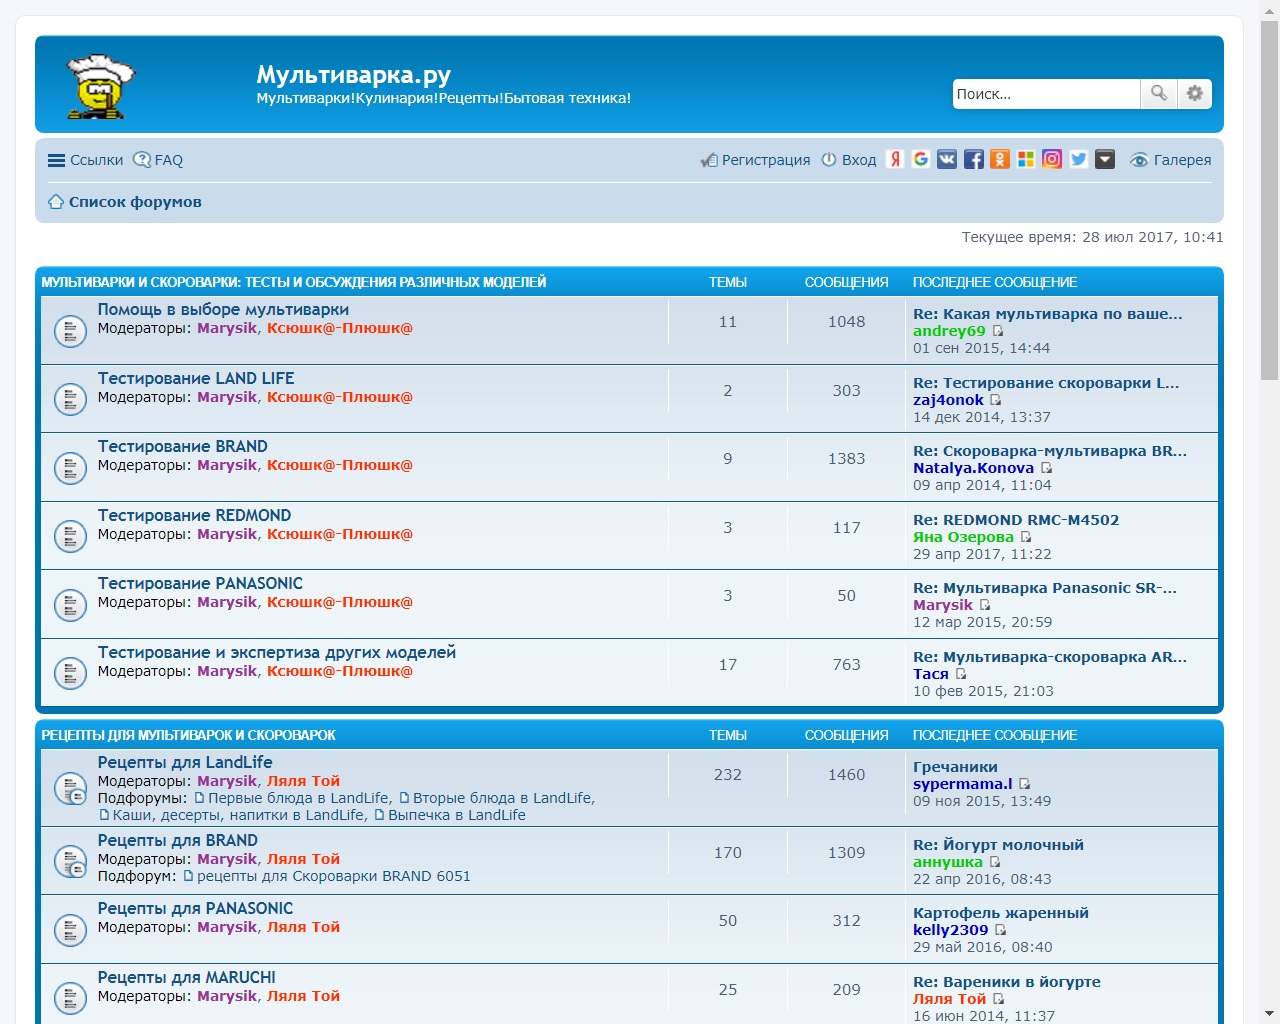Screen dimensions: 1280x1024
Task: Open forum Рецепты для PANASONIC
Action: click(x=195, y=909)
